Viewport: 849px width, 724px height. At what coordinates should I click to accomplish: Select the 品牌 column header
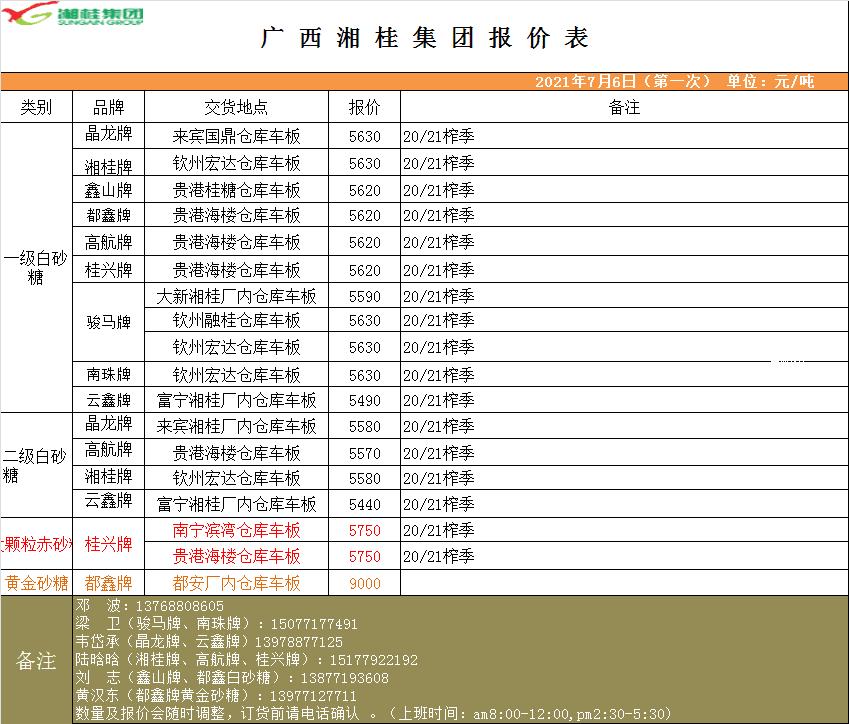(108, 107)
